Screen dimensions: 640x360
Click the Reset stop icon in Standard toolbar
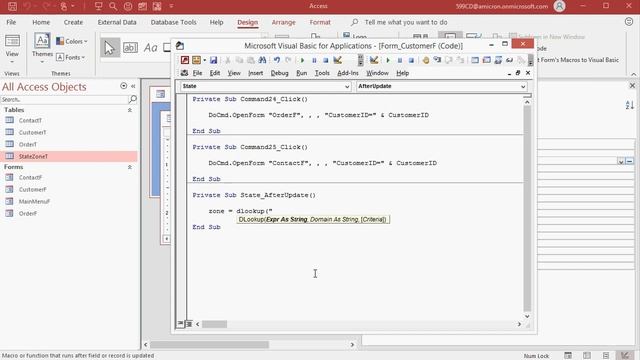(x=326, y=60)
